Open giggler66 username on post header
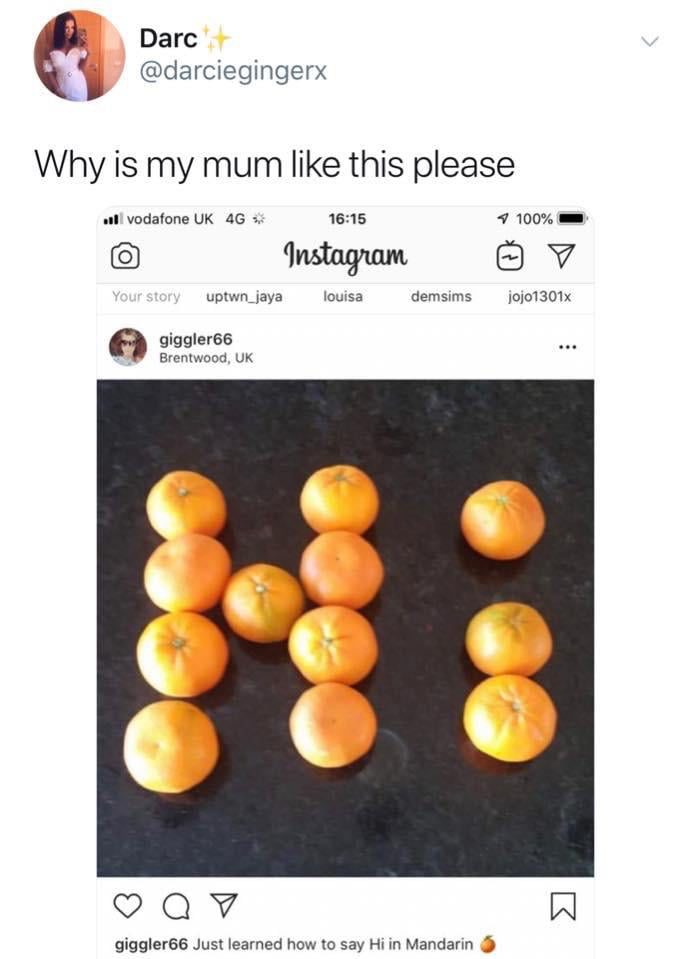The image size is (691, 959). [x=196, y=339]
